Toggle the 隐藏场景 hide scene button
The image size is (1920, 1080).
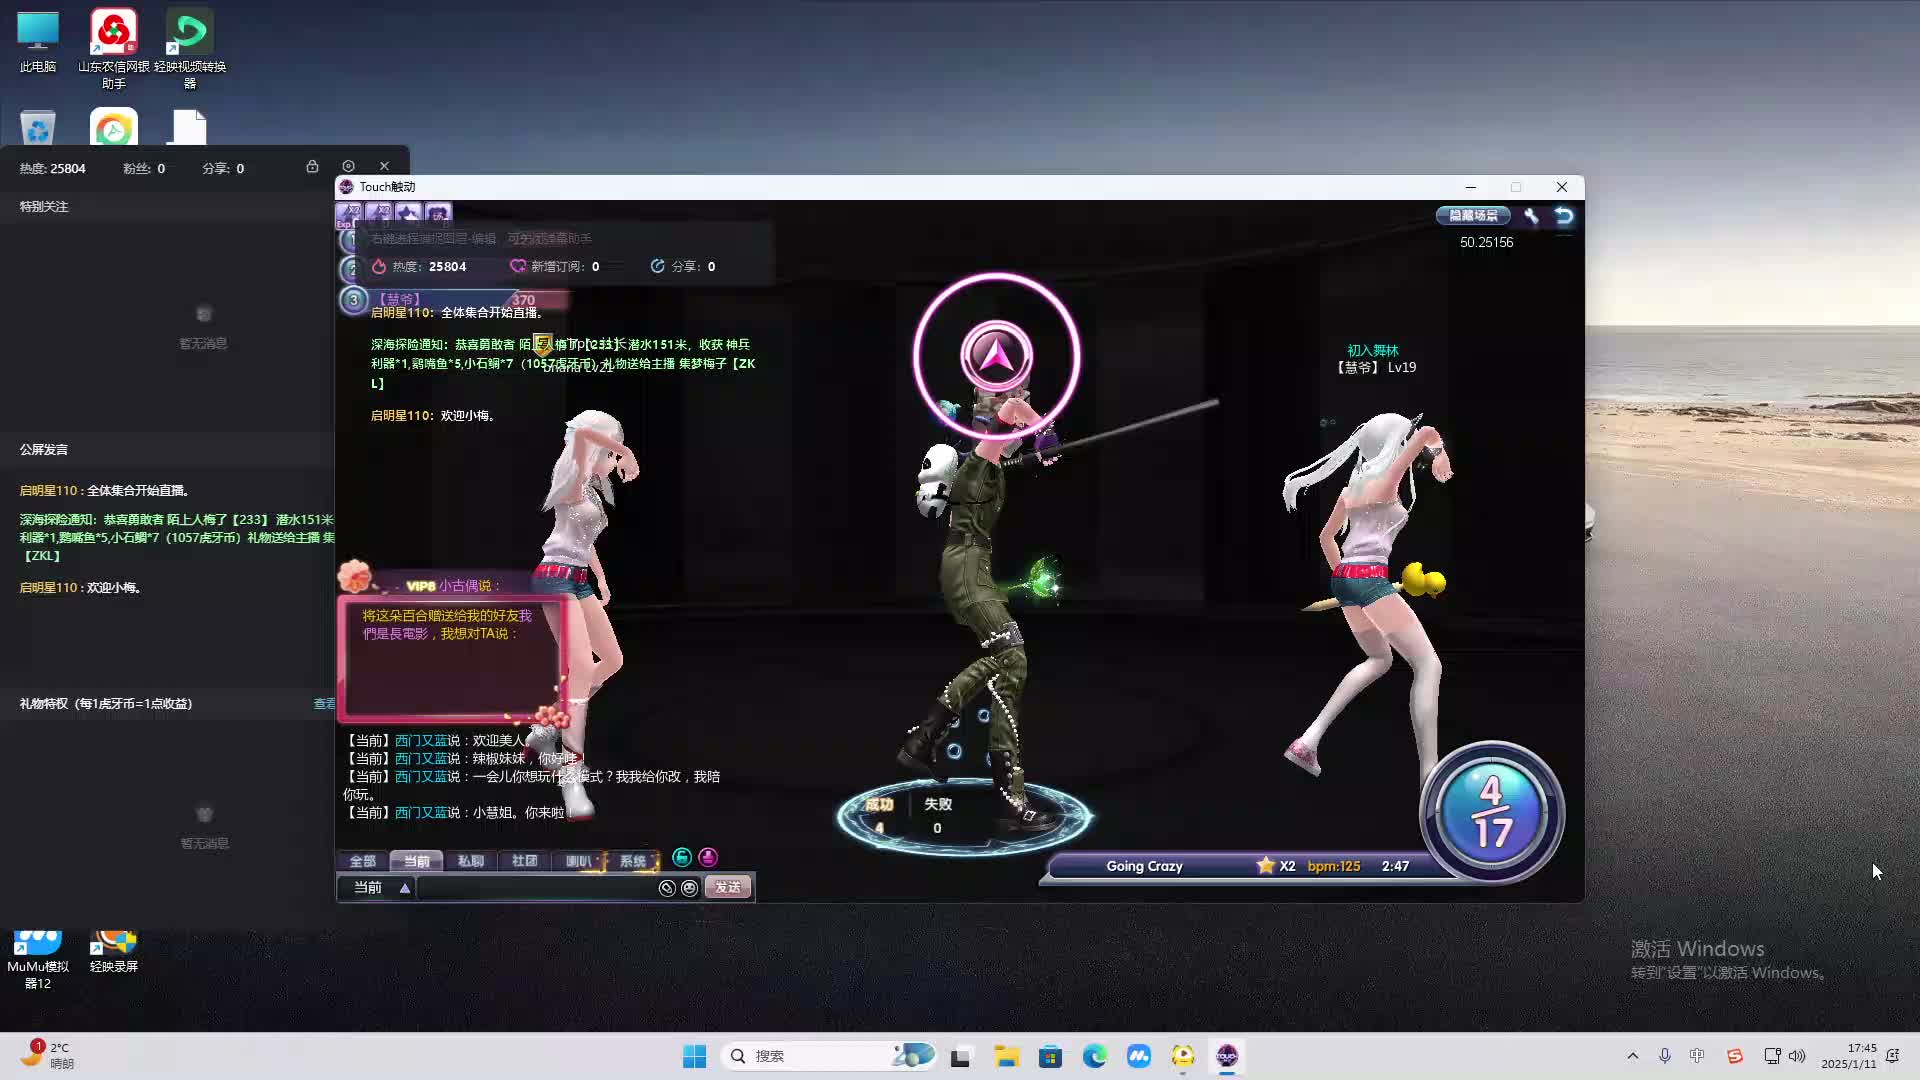[1473, 216]
